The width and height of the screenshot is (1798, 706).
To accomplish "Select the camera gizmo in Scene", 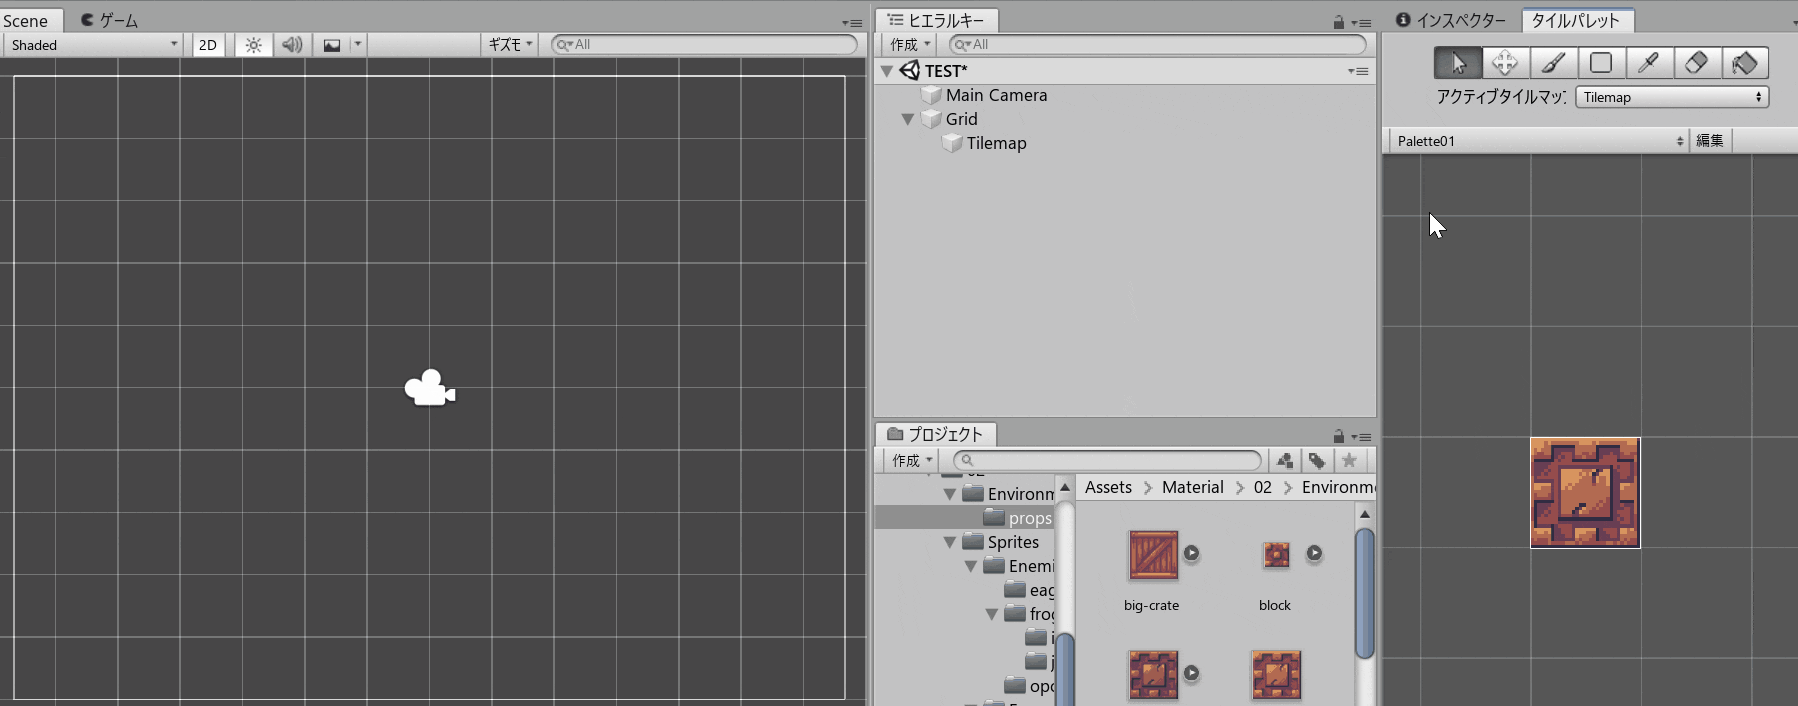I will (430, 388).
